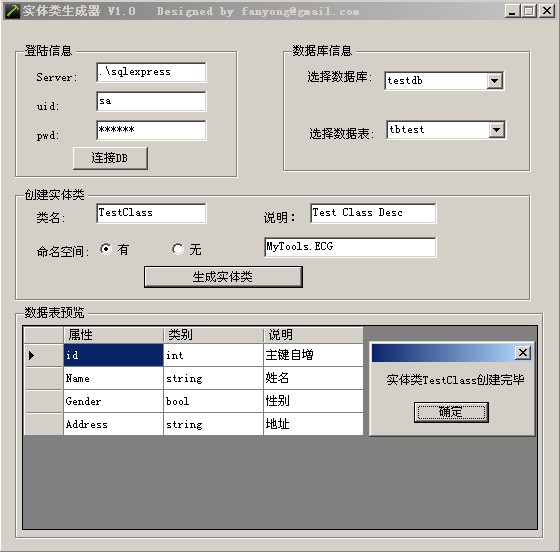Click the 说明 column header in grid

[x=313, y=335]
